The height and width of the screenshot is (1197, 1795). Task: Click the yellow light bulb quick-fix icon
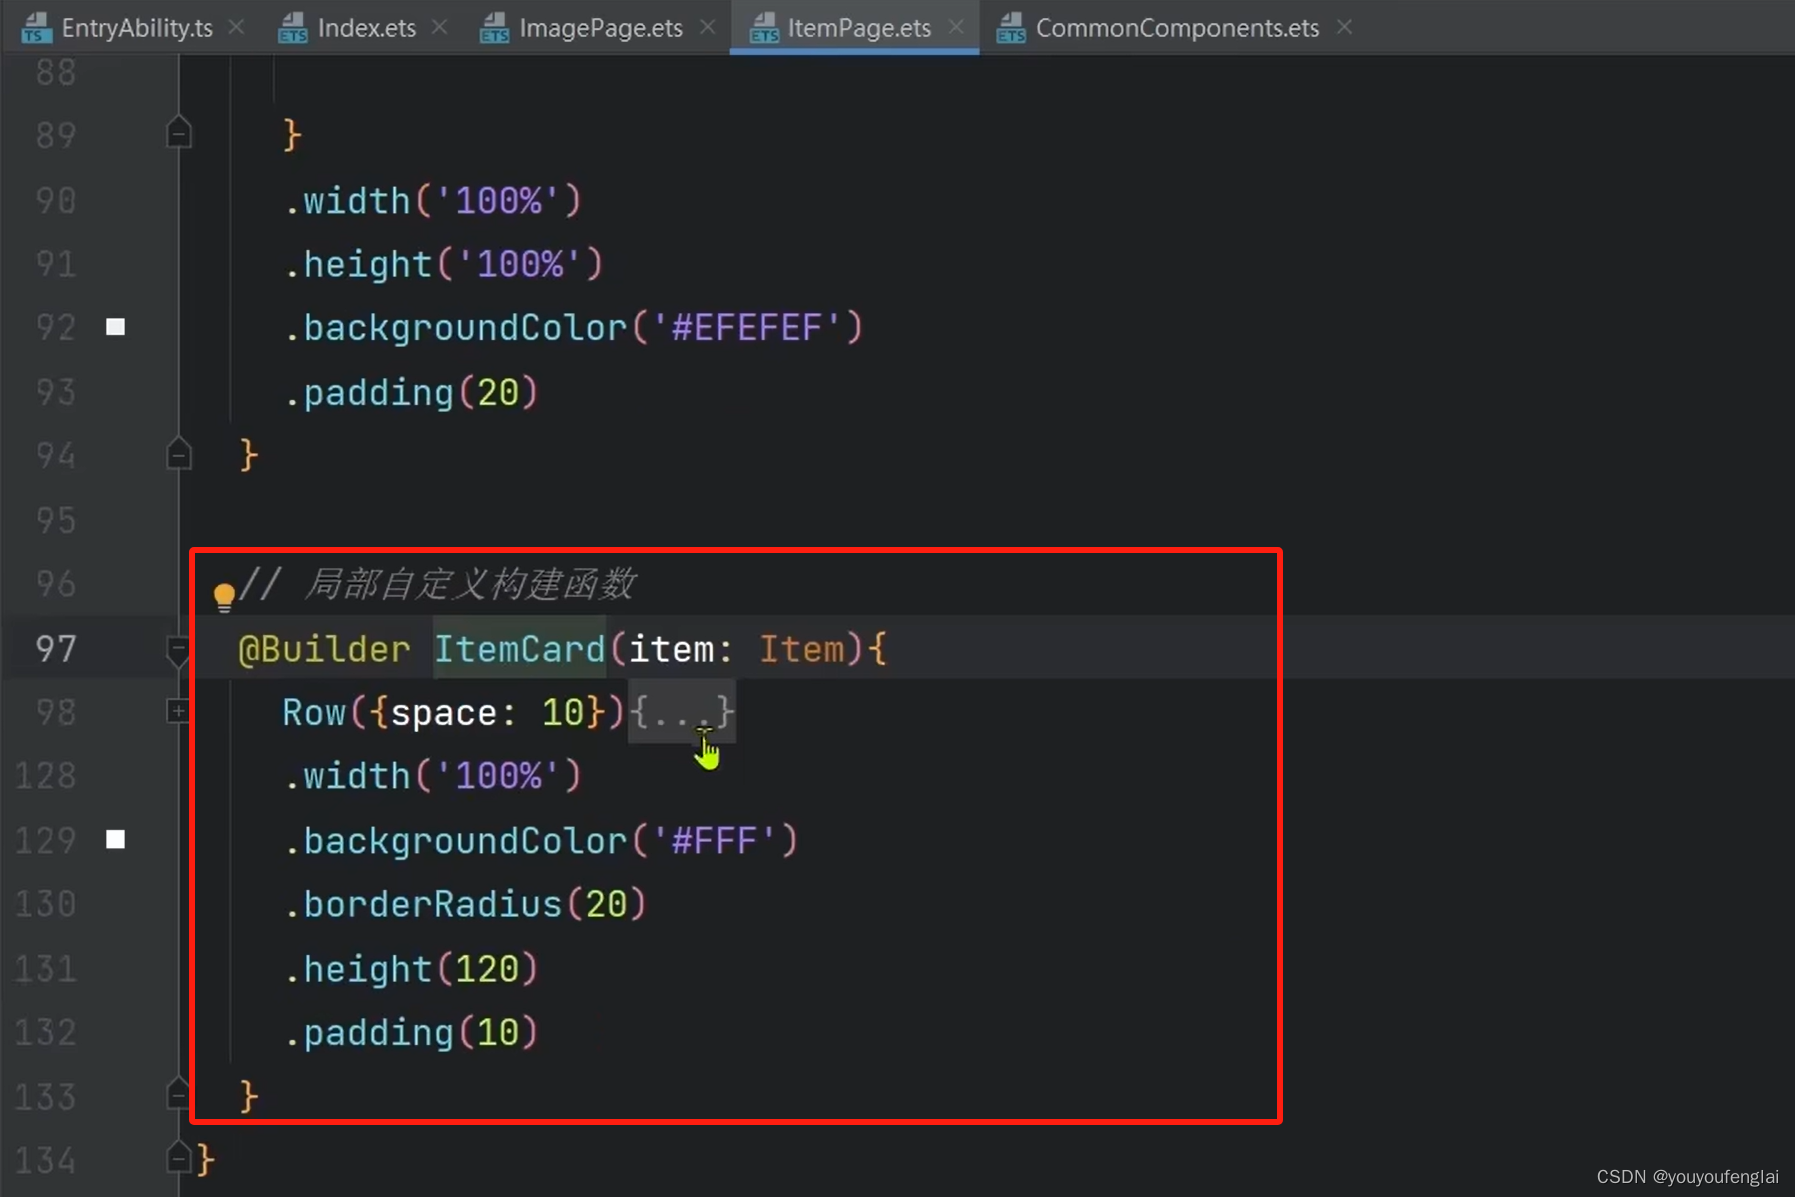(224, 597)
